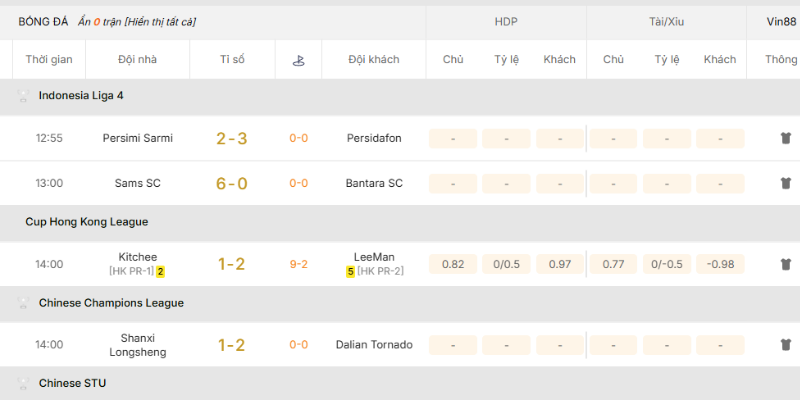This screenshot has height=400, width=800.
Task: Click the 0.97 HDP away odds
Action: (x=559, y=264)
